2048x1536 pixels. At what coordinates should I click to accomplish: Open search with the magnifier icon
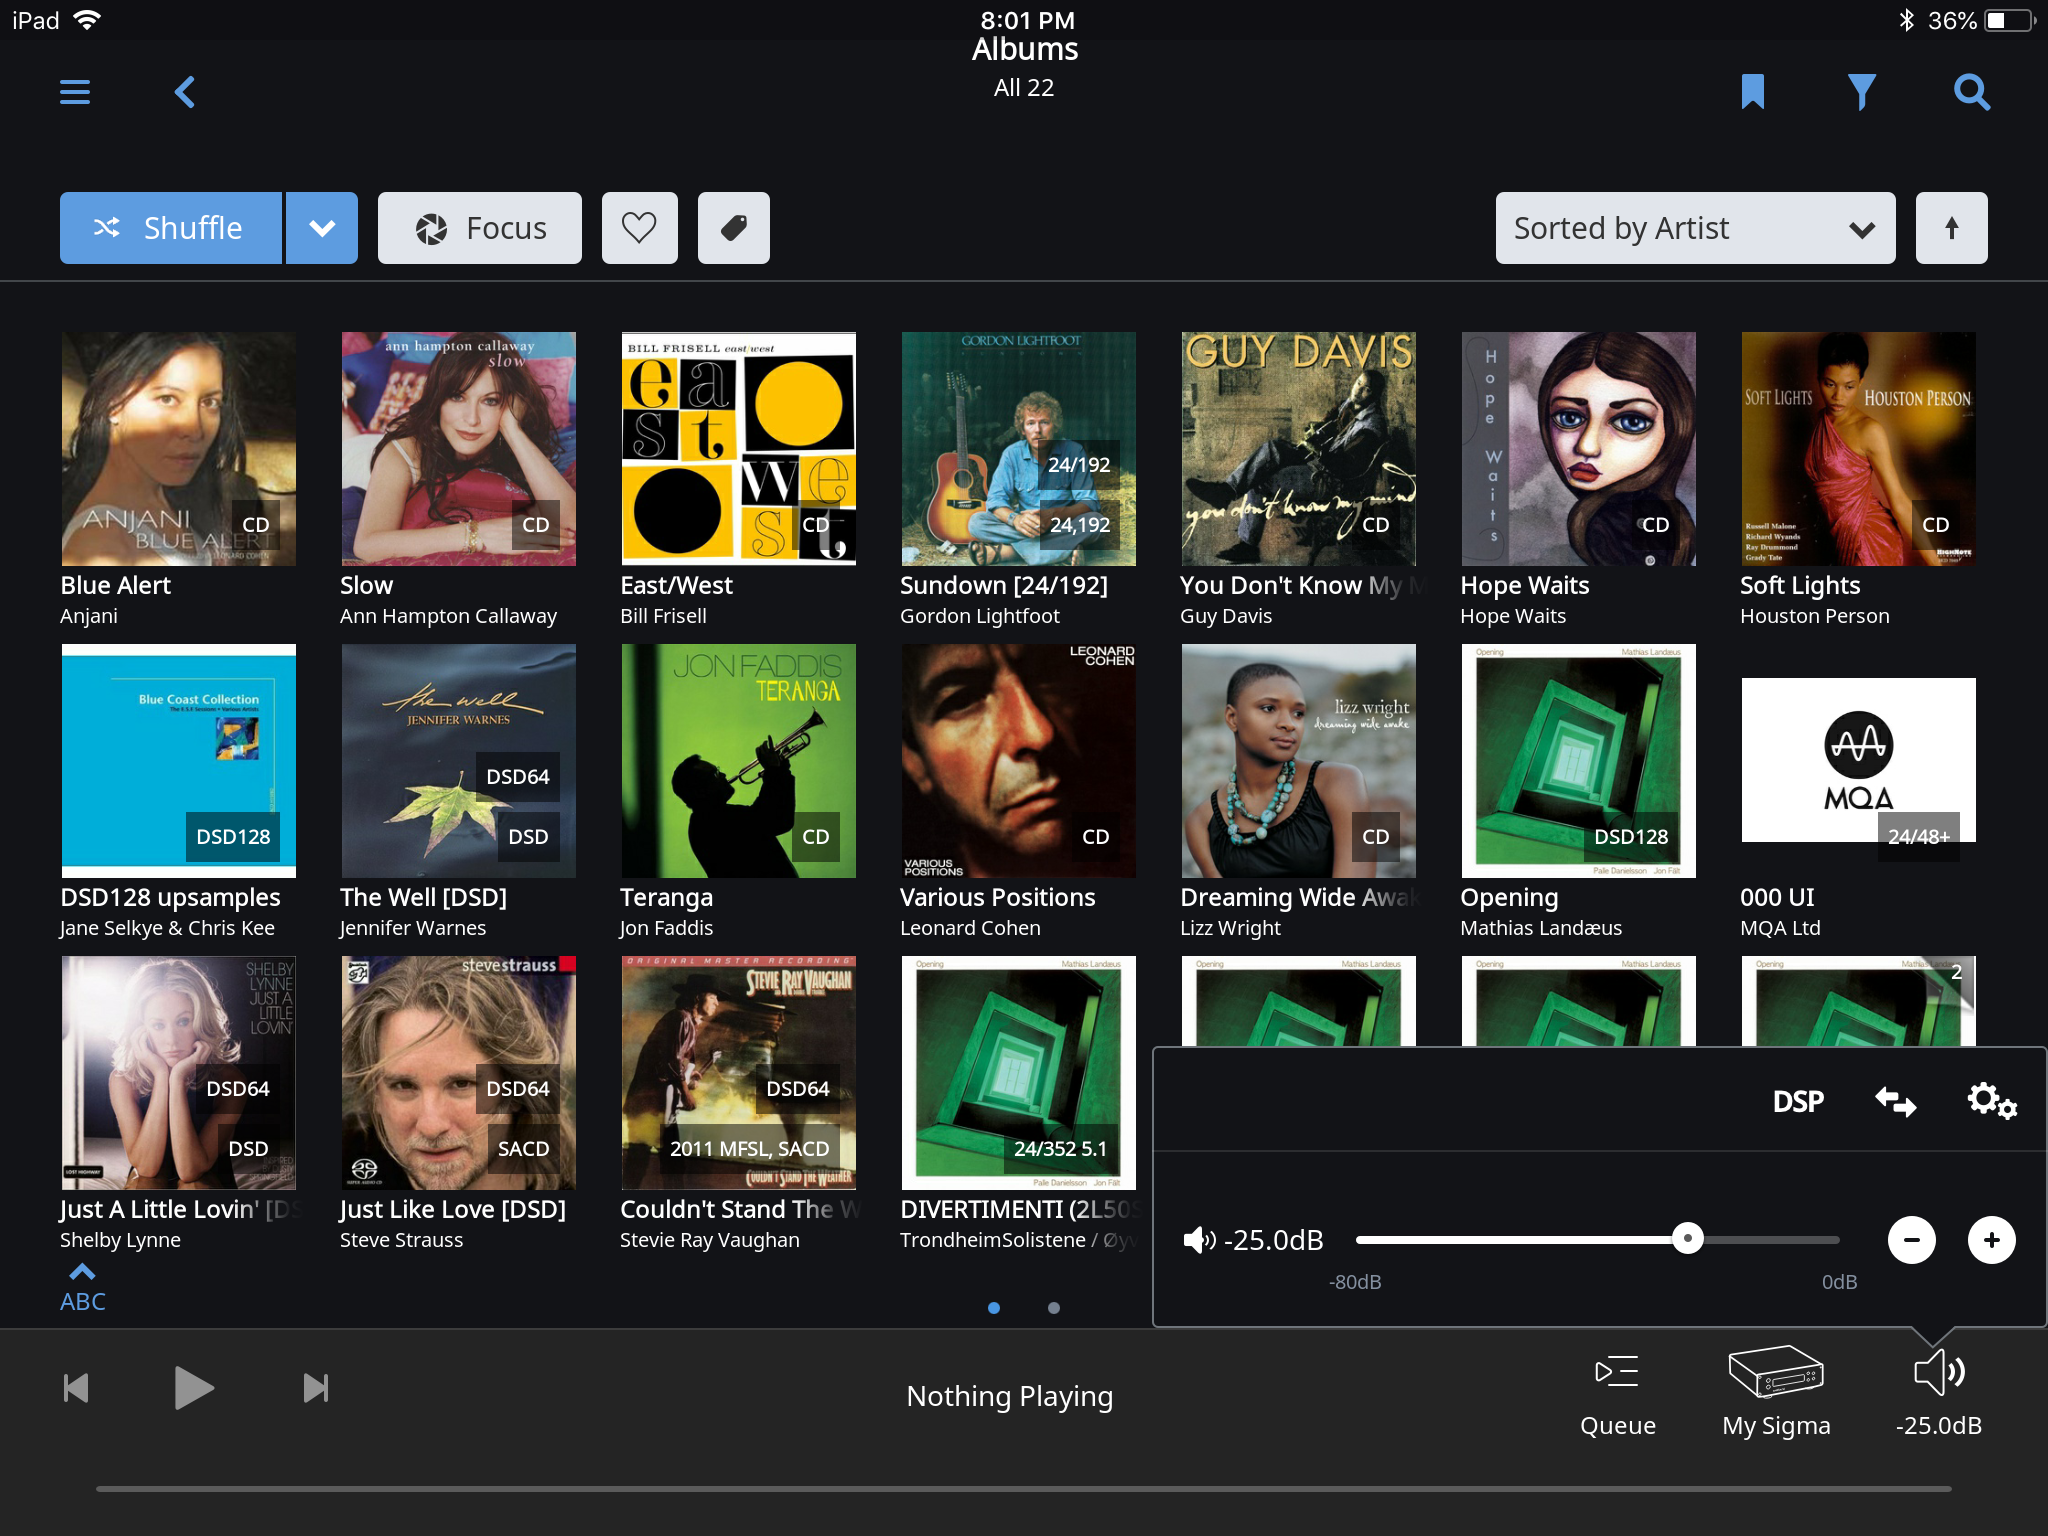point(1971,92)
